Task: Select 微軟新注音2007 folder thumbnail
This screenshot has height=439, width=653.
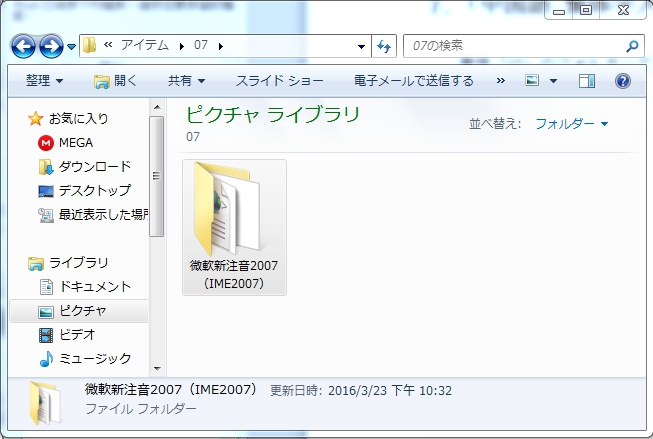Action: pyautogui.click(x=228, y=210)
